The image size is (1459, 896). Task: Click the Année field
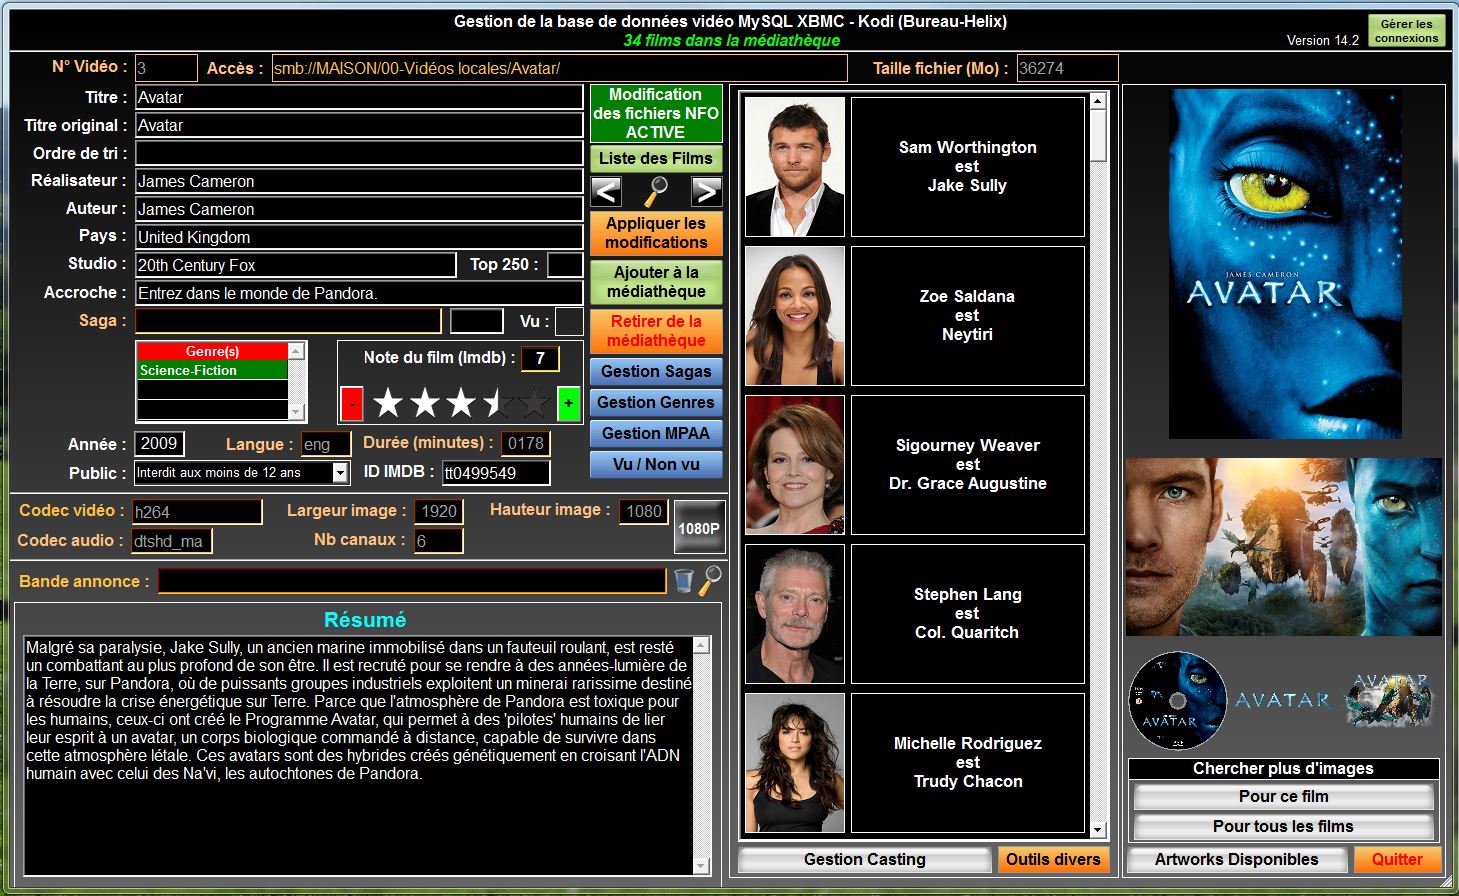pos(159,444)
